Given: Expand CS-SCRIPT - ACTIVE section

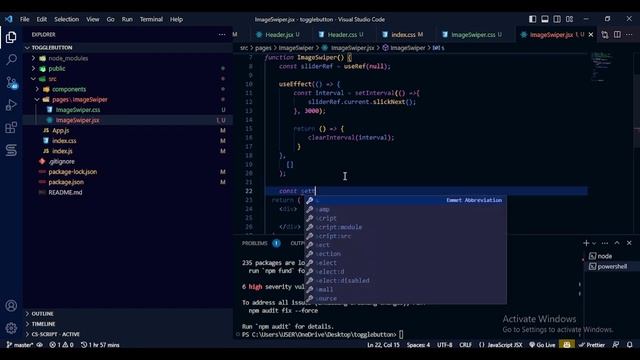Looking at the screenshot, I should [56, 334].
